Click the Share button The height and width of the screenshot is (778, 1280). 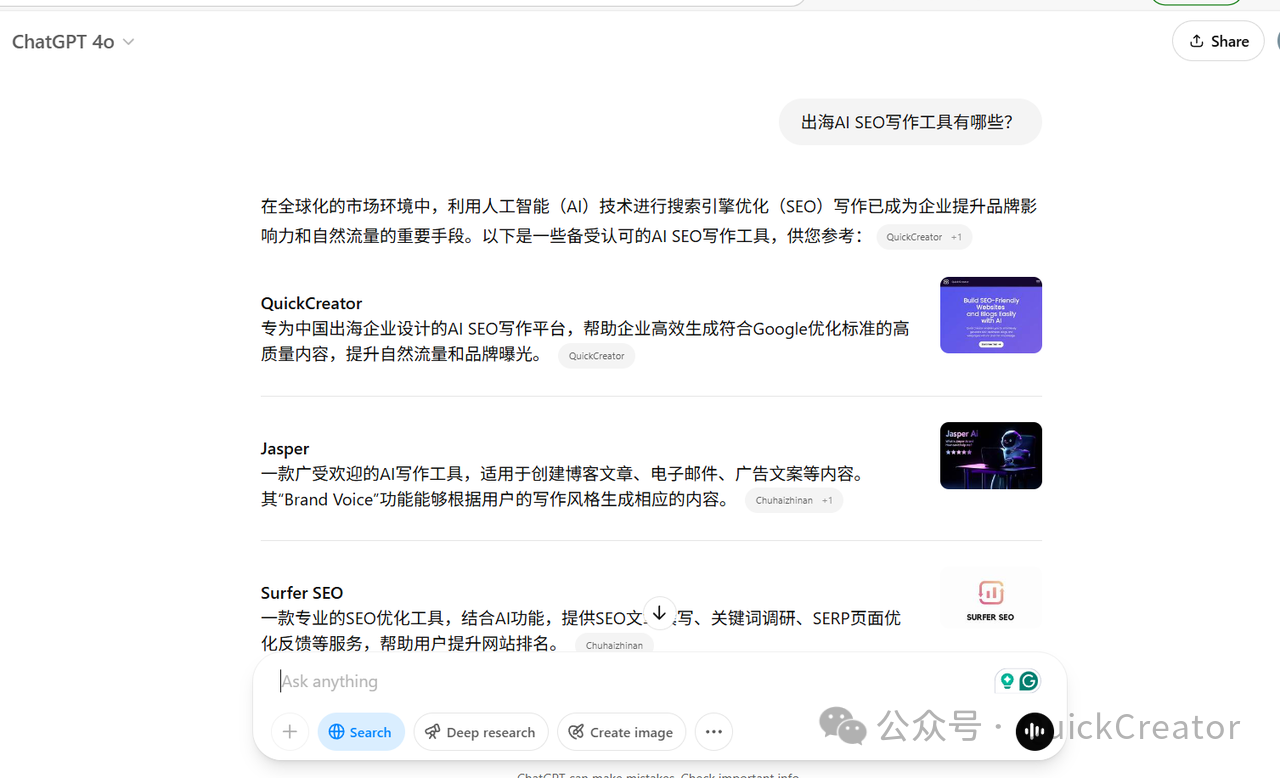1218,41
